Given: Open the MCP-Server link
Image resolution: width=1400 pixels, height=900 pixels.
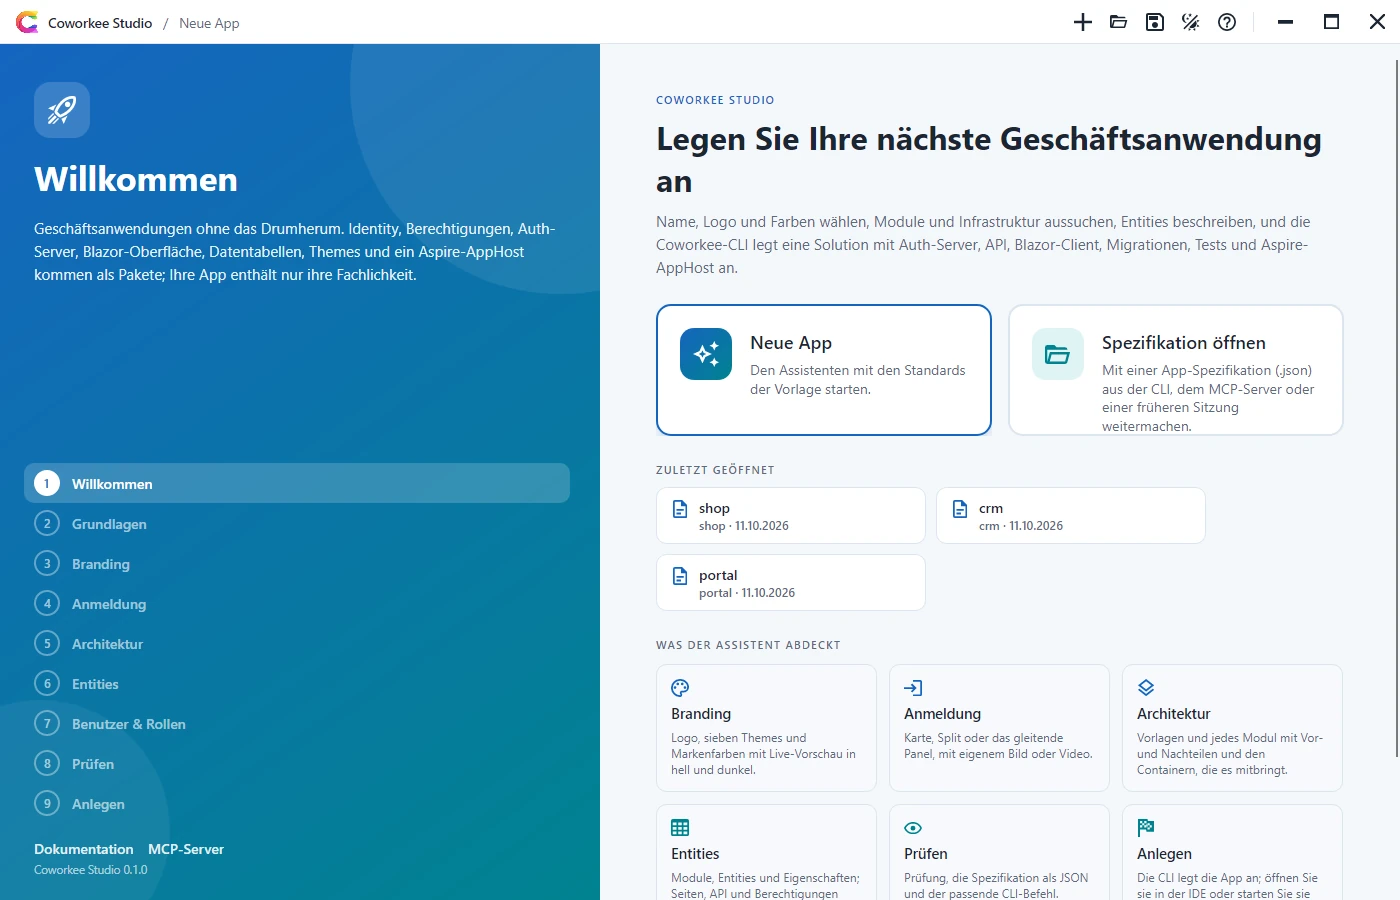Looking at the screenshot, I should (x=186, y=849).
